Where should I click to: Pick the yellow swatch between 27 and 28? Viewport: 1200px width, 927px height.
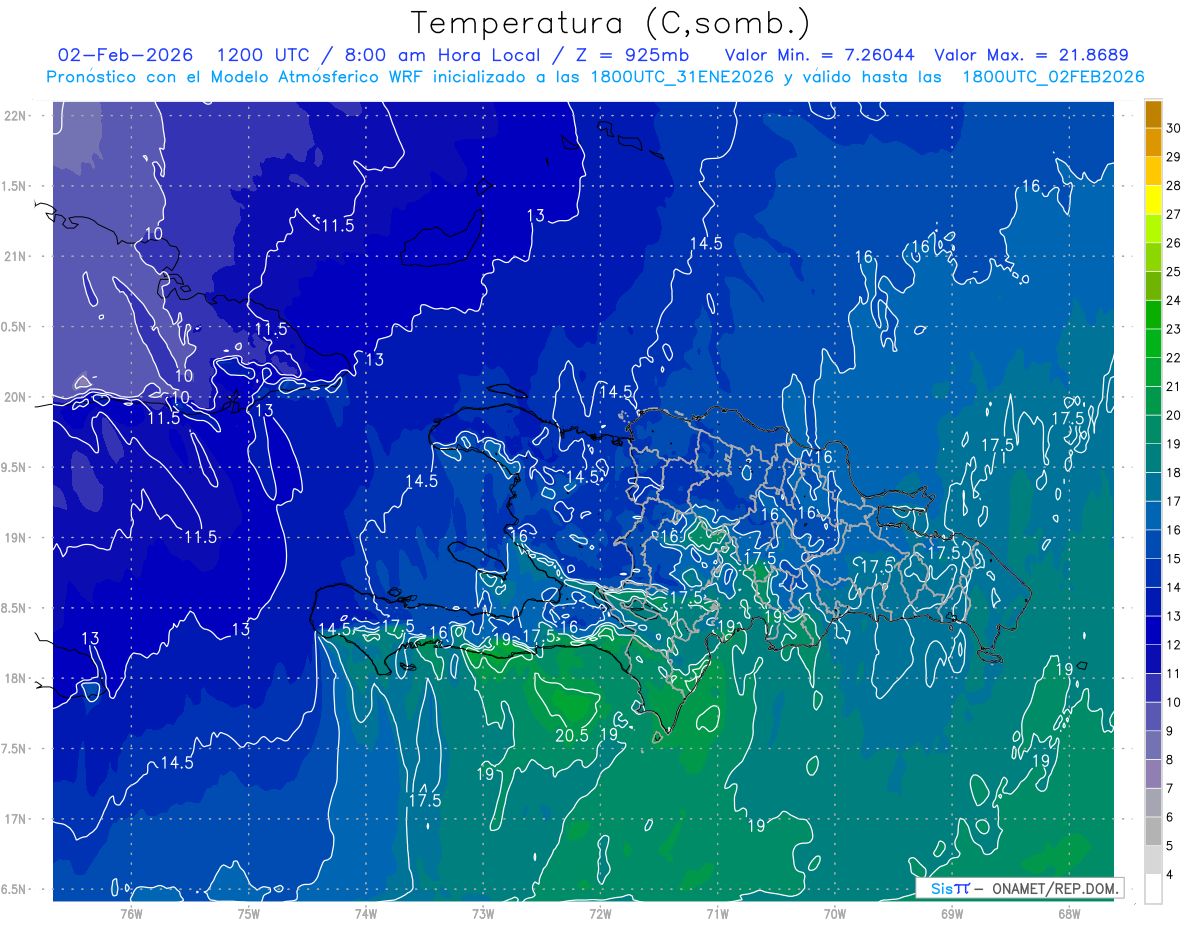pyautogui.click(x=1153, y=200)
